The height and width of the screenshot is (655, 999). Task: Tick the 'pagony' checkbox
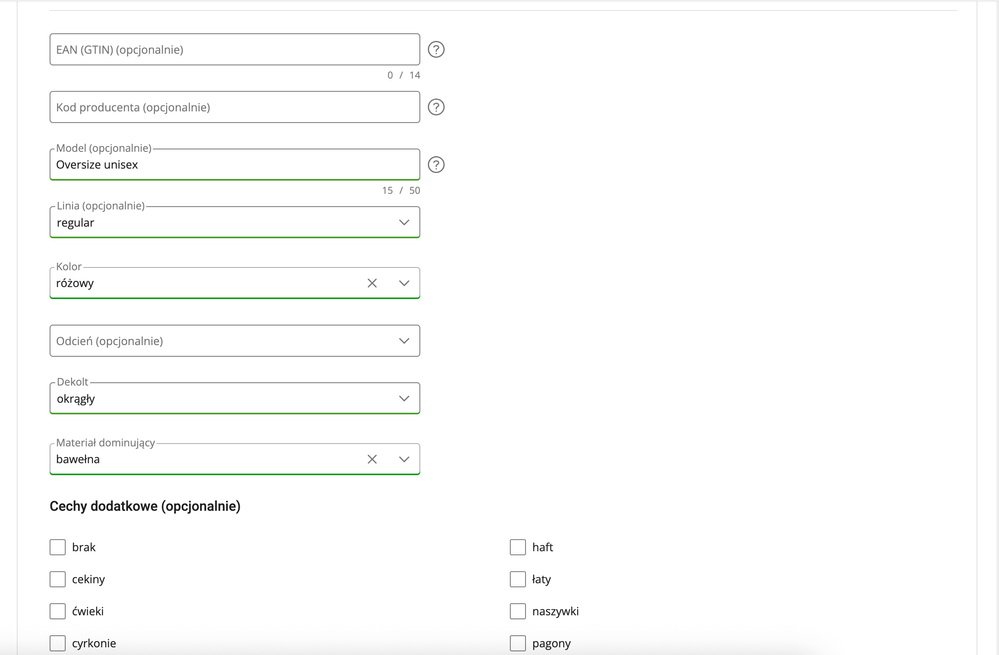[x=518, y=643]
